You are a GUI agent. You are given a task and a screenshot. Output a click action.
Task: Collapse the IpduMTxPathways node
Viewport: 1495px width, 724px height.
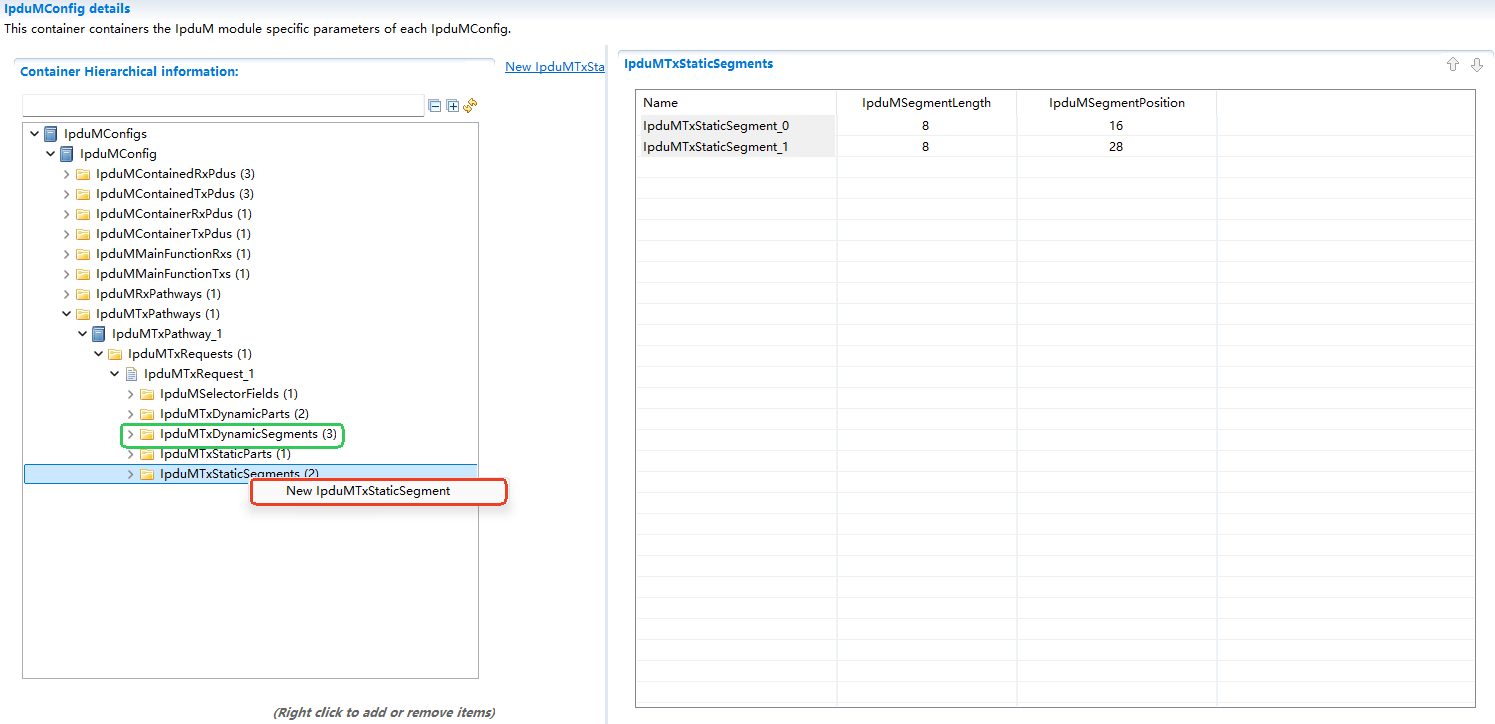tap(67, 314)
